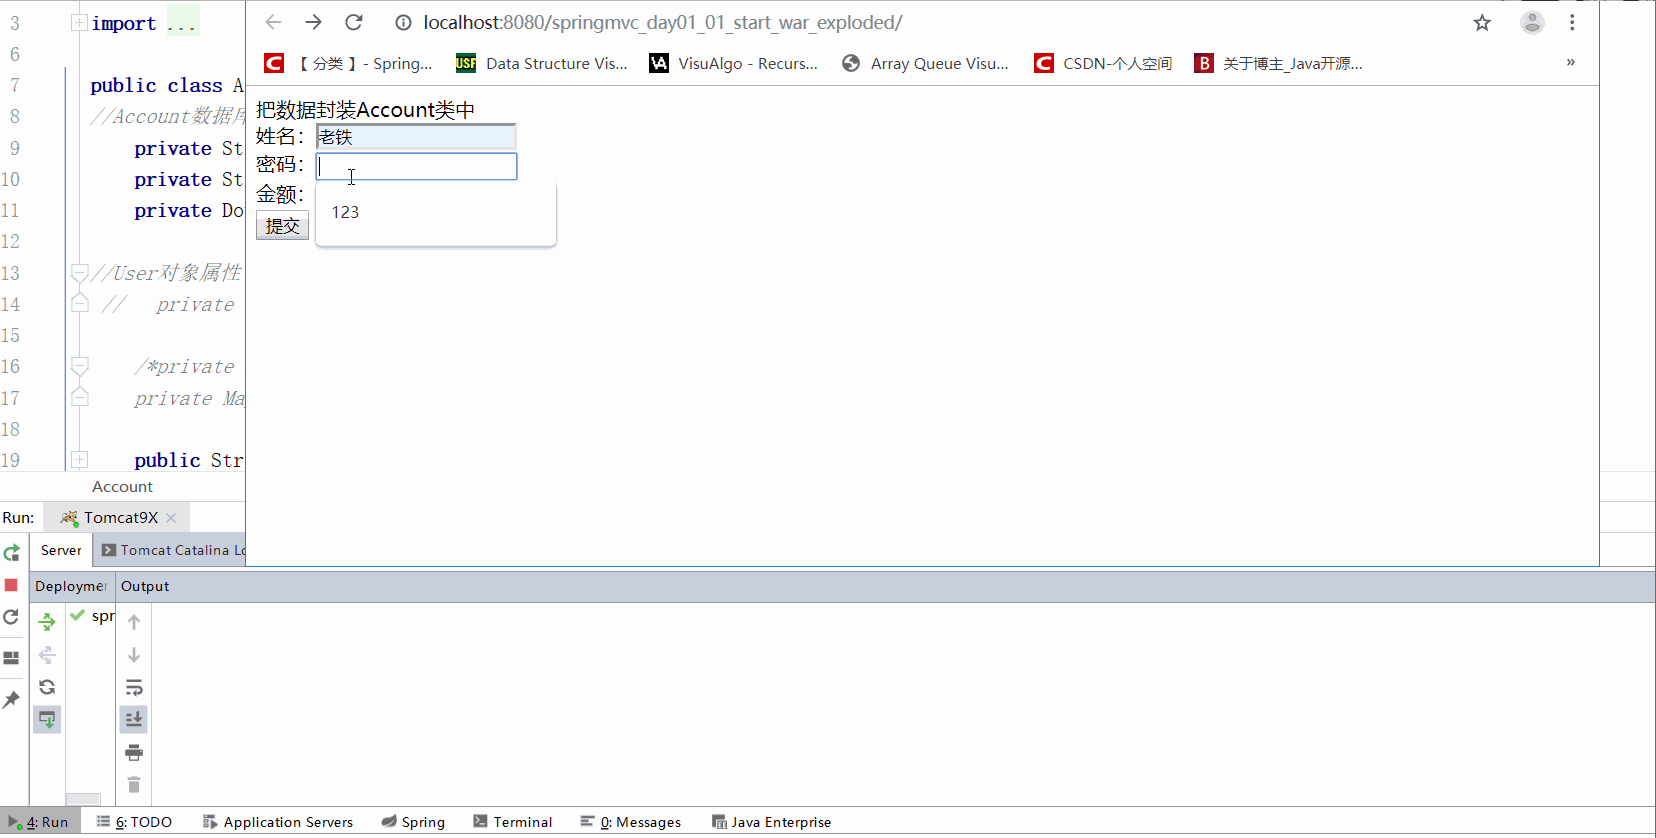Open the 0: Messages tool window
This screenshot has height=838, width=1656.
(x=631, y=822)
